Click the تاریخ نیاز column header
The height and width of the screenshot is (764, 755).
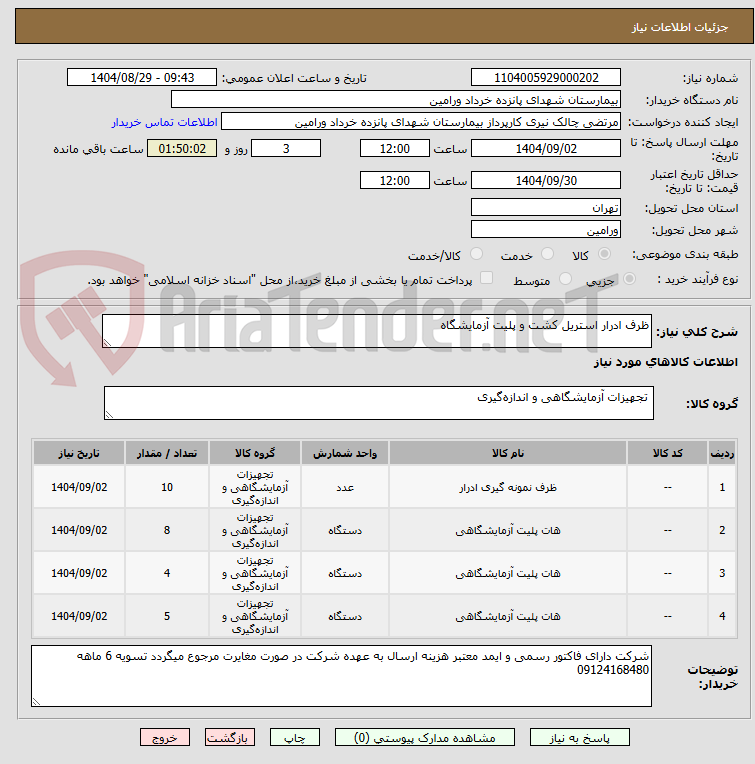pyautogui.click(x=79, y=453)
